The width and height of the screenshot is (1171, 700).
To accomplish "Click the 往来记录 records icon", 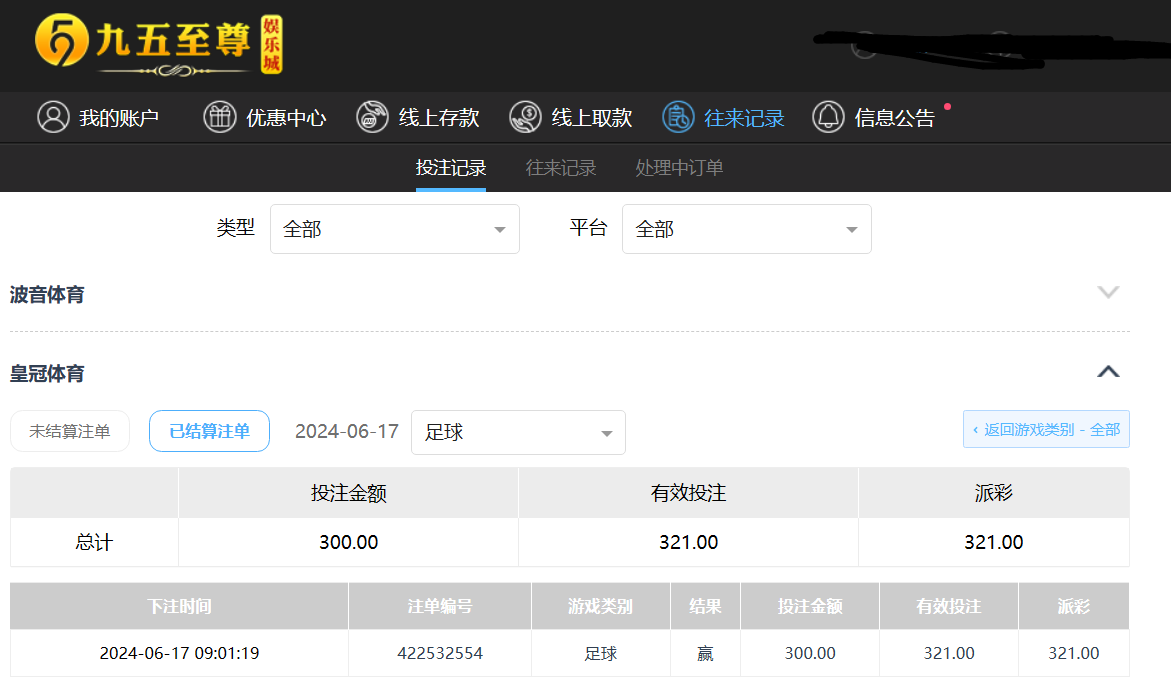I will [x=678, y=117].
